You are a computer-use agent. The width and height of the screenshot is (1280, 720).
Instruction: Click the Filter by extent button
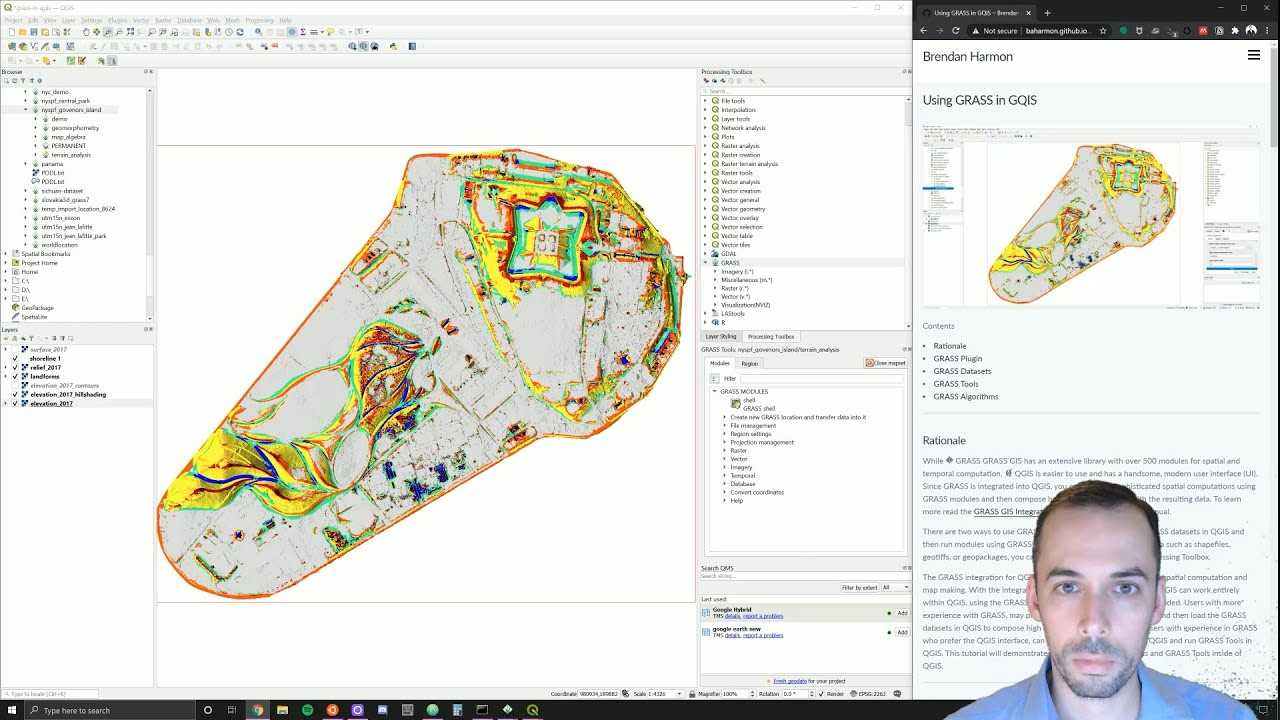tap(859, 587)
